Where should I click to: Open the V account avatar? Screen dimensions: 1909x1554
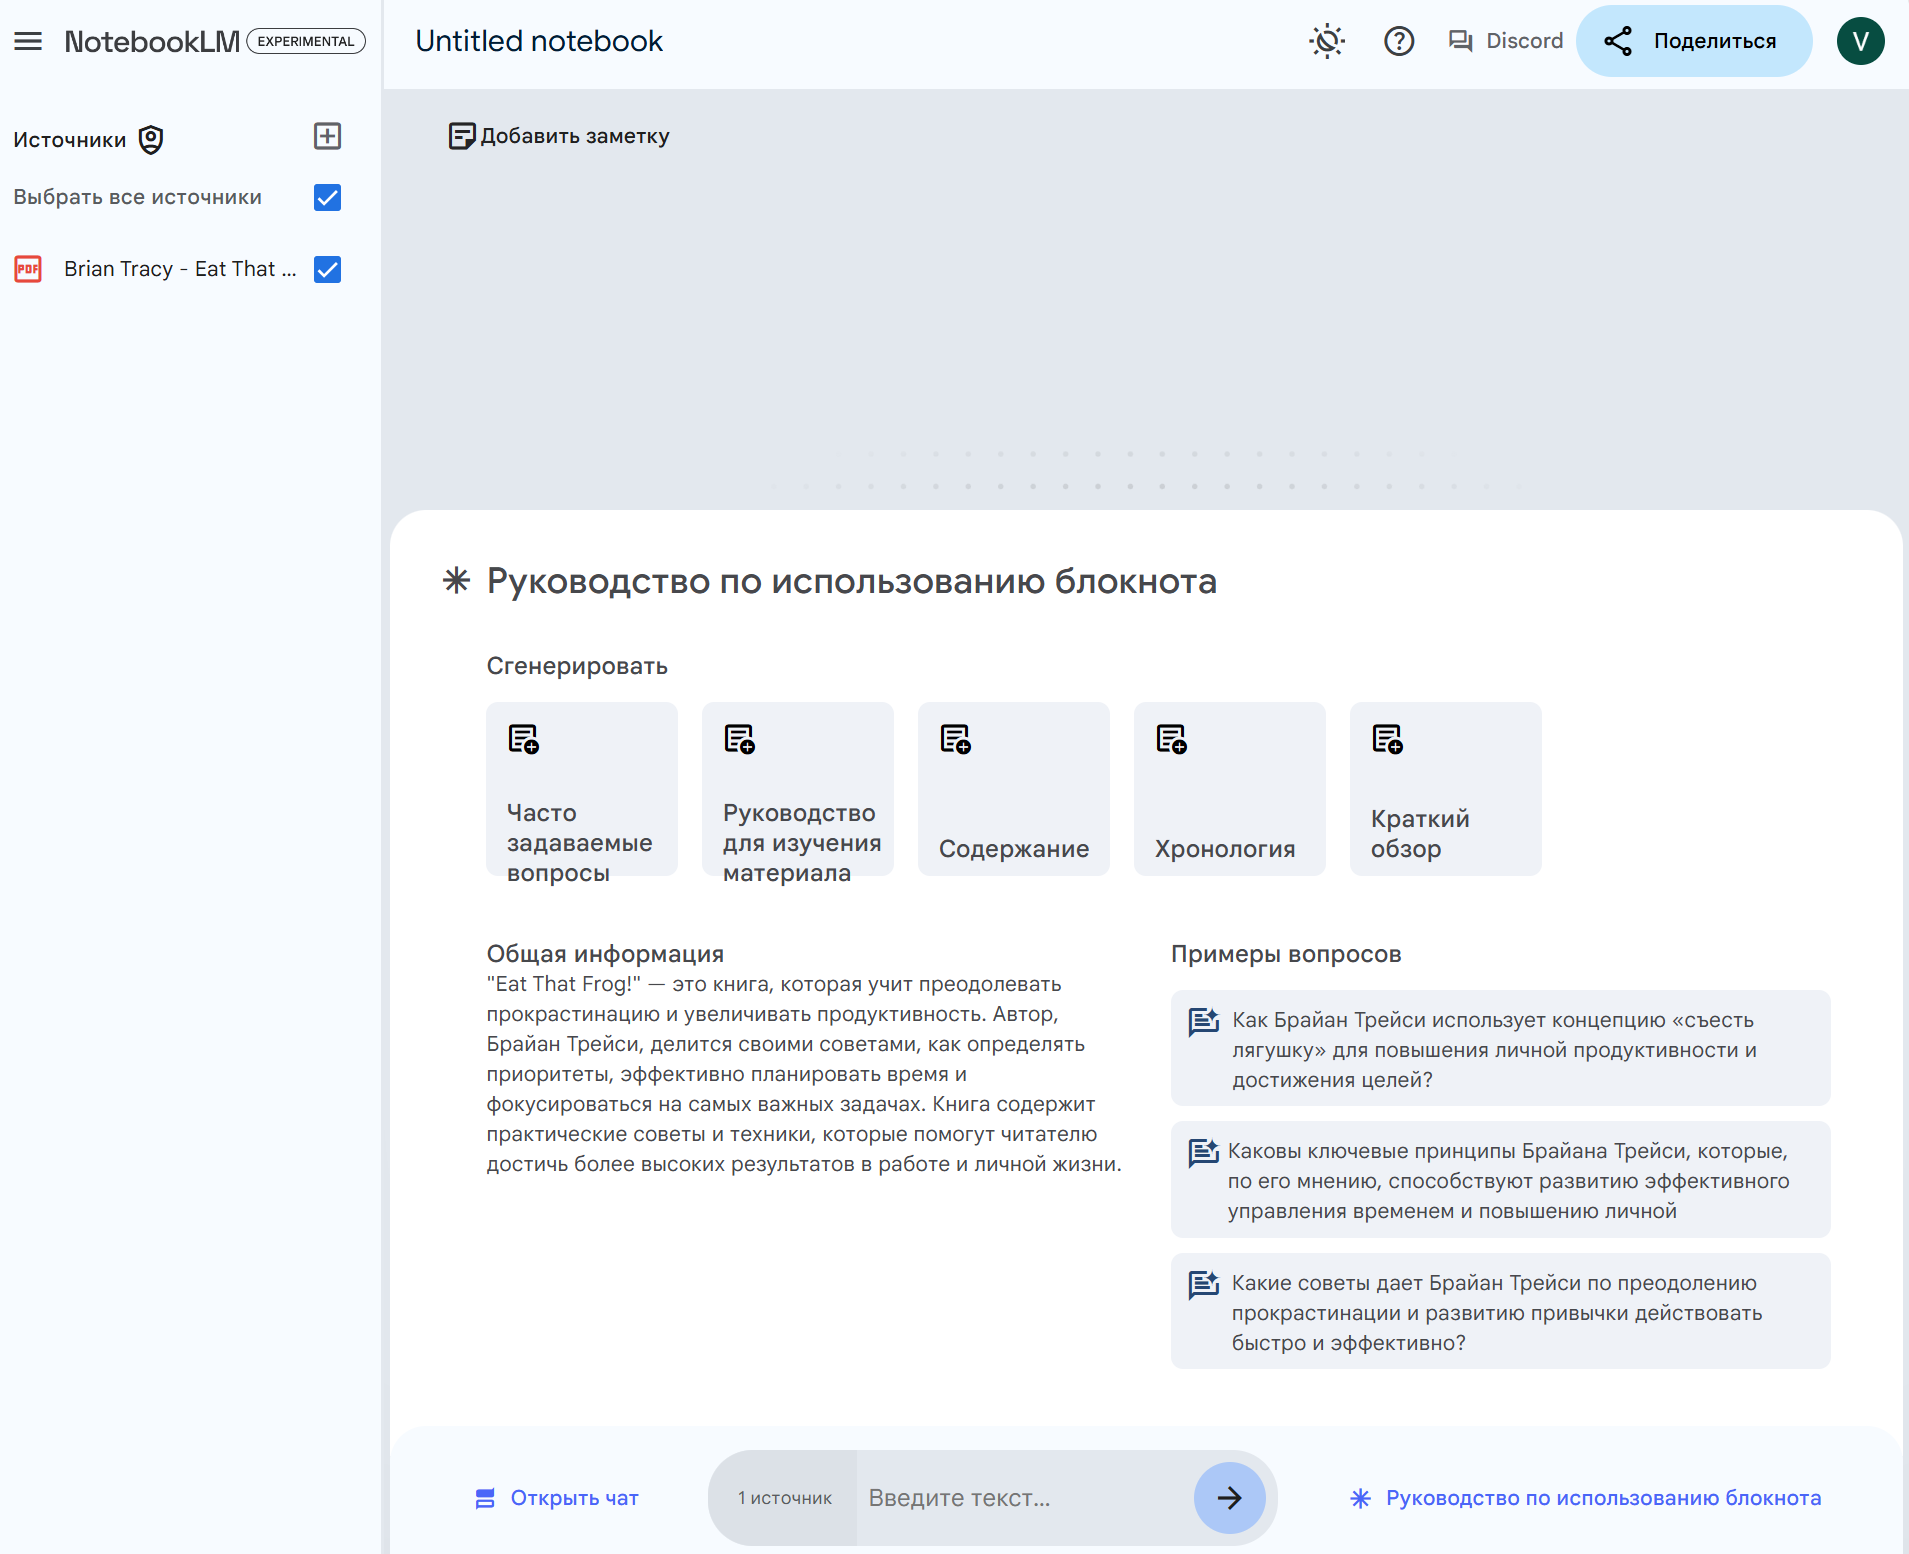pos(1860,41)
